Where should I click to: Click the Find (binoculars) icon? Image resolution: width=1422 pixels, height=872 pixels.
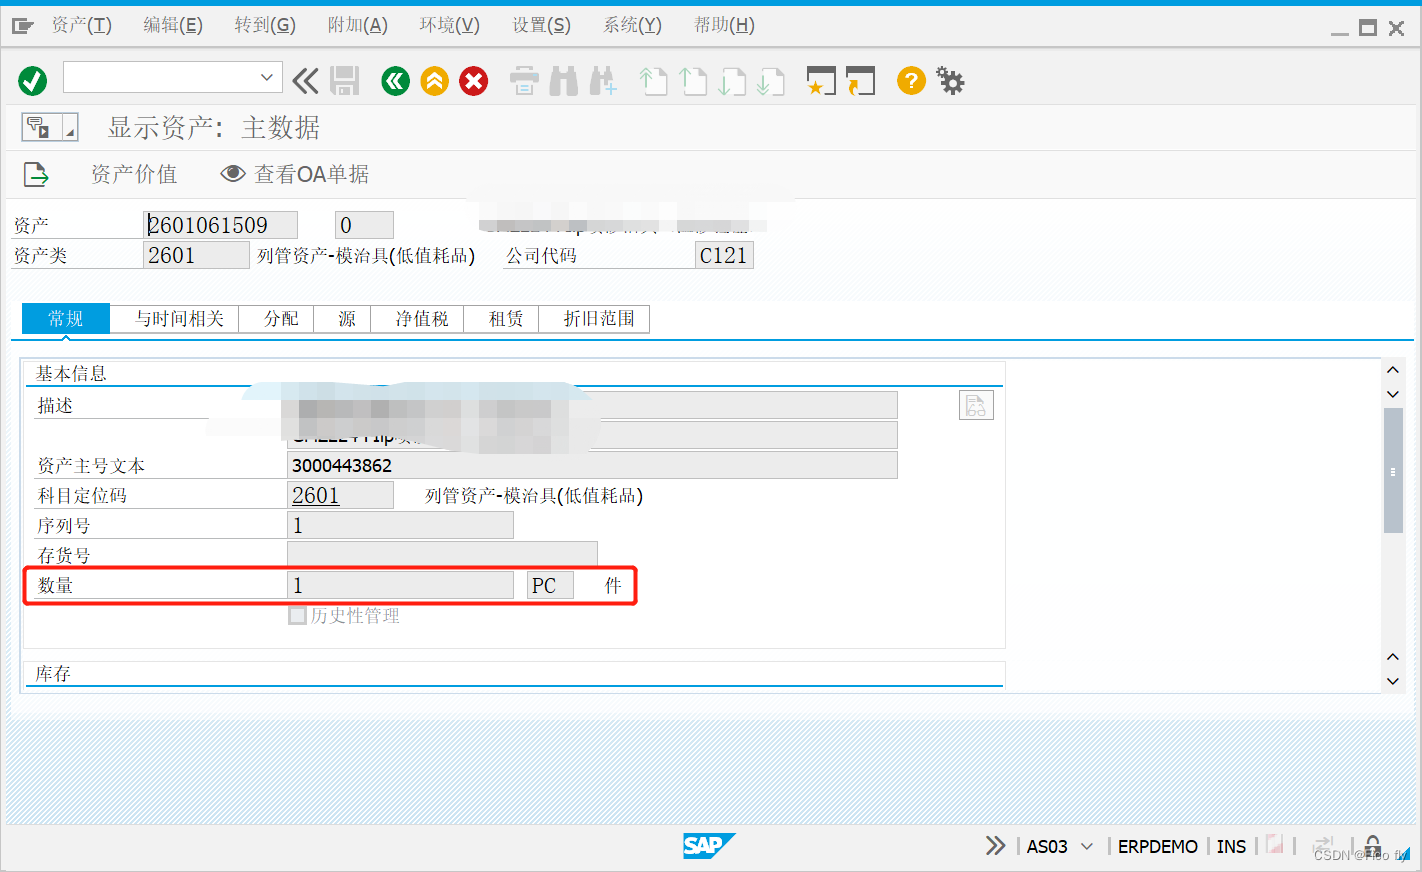[x=563, y=80]
